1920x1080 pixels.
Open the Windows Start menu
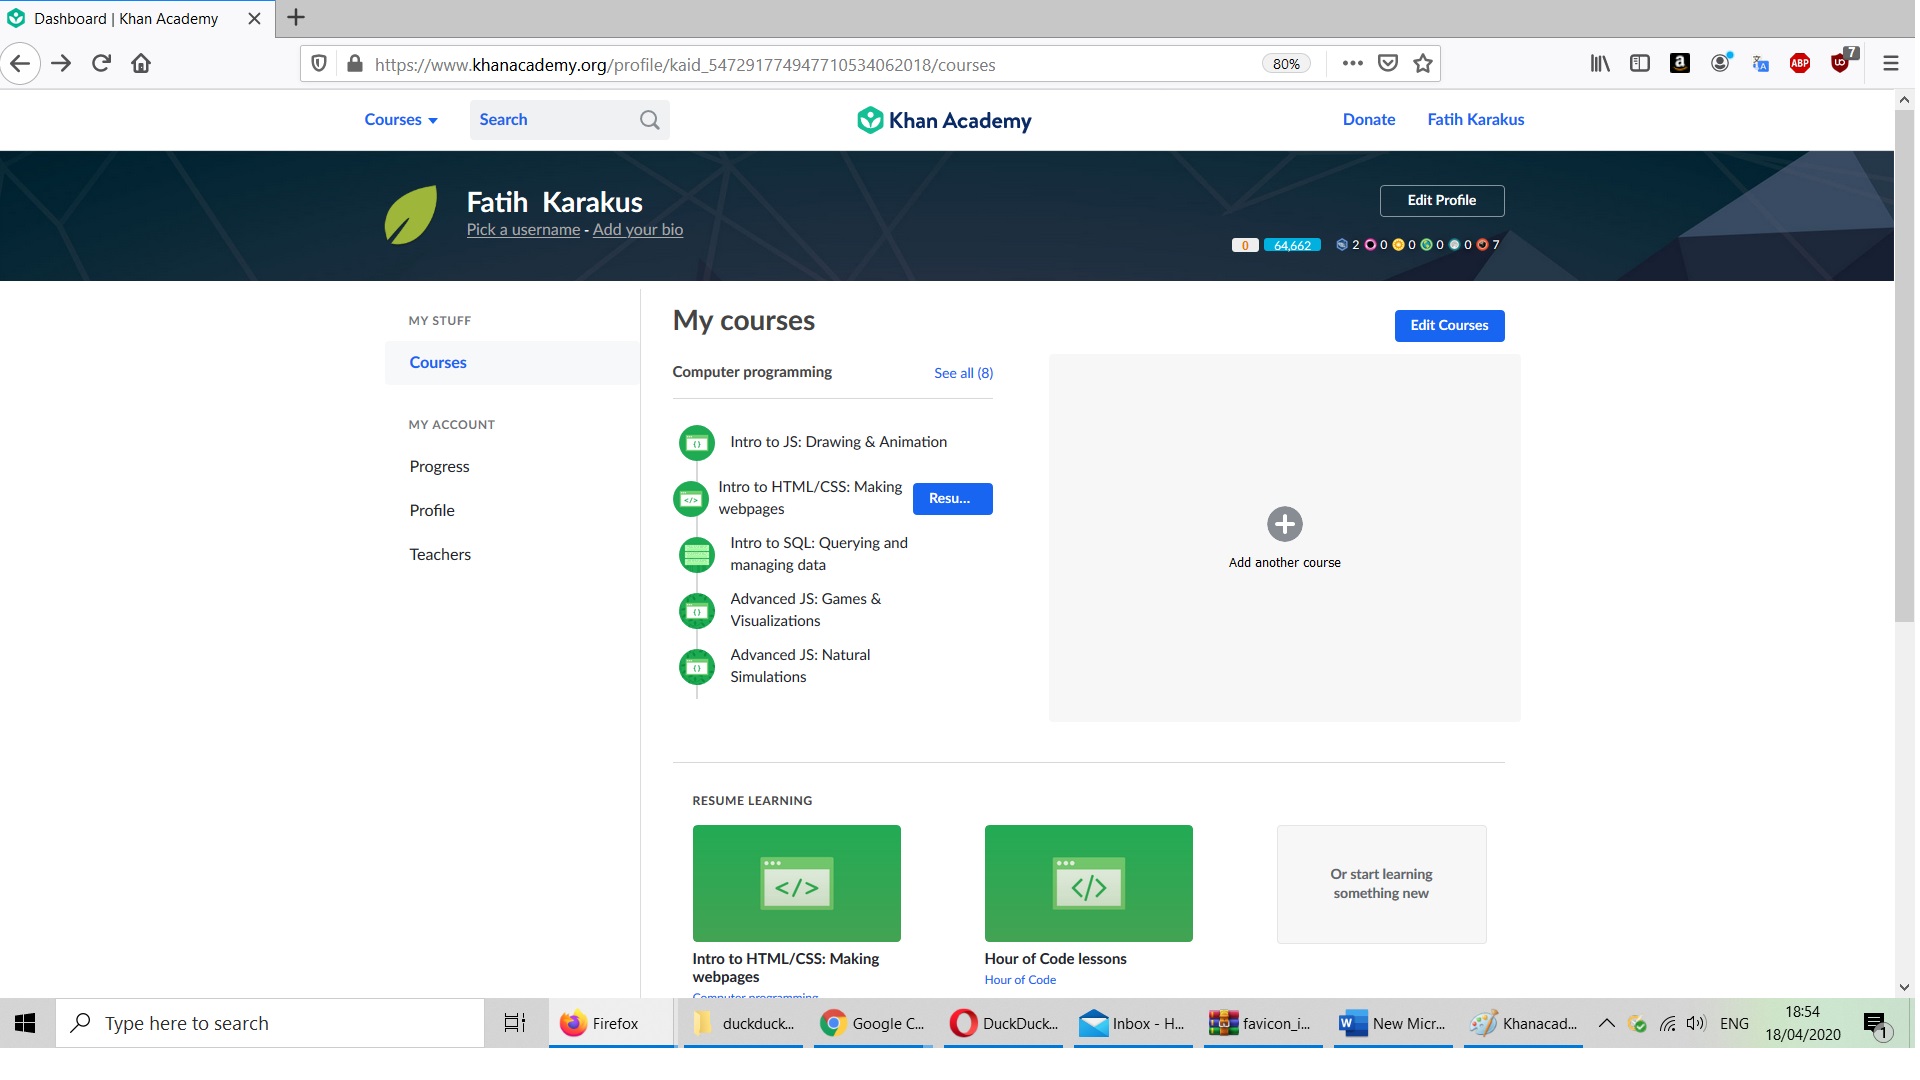pyautogui.click(x=26, y=1023)
